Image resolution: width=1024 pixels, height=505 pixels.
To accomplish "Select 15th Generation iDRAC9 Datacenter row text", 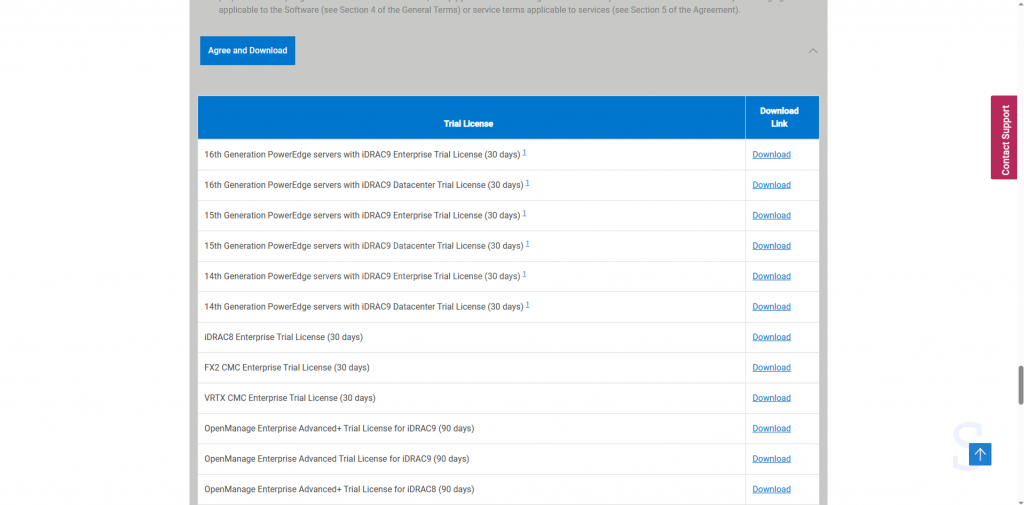I will pyautogui.click(x=364, y=246).
